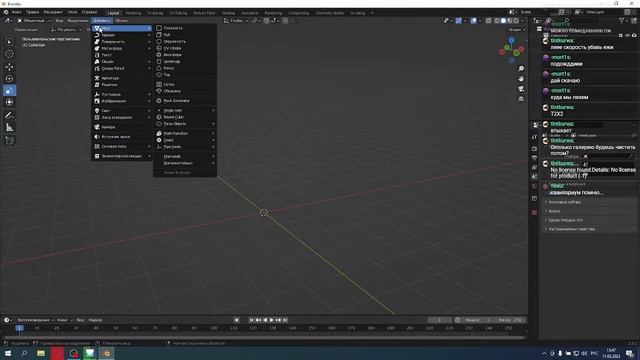Click the viewport zoom magnifier icon

521,69
